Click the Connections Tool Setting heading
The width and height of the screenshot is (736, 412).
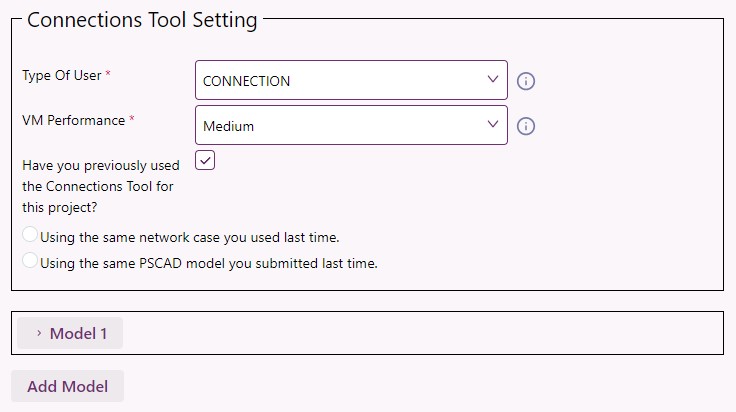(x=142, y=20)
